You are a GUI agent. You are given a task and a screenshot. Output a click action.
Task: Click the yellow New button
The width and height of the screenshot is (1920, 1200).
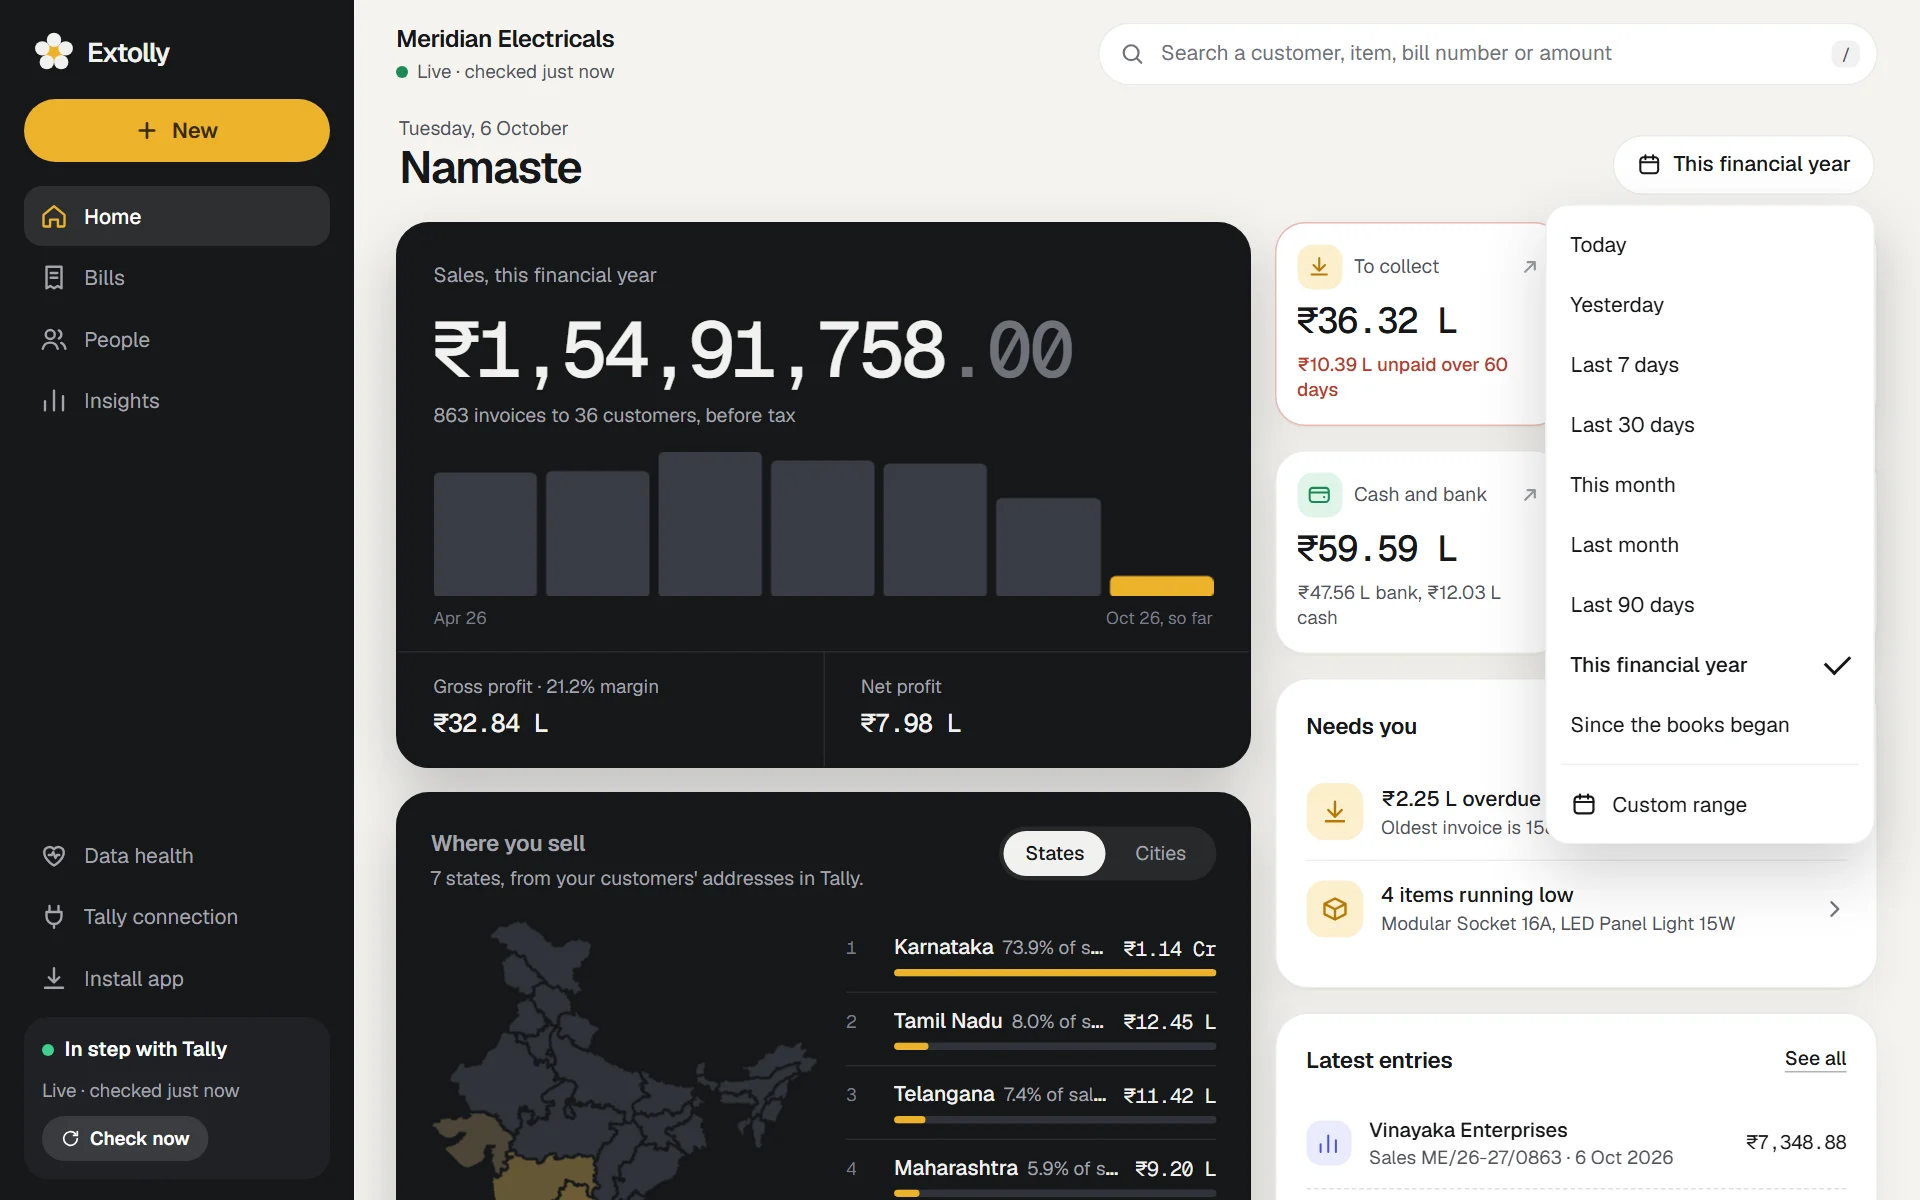[x=177, y=130]
